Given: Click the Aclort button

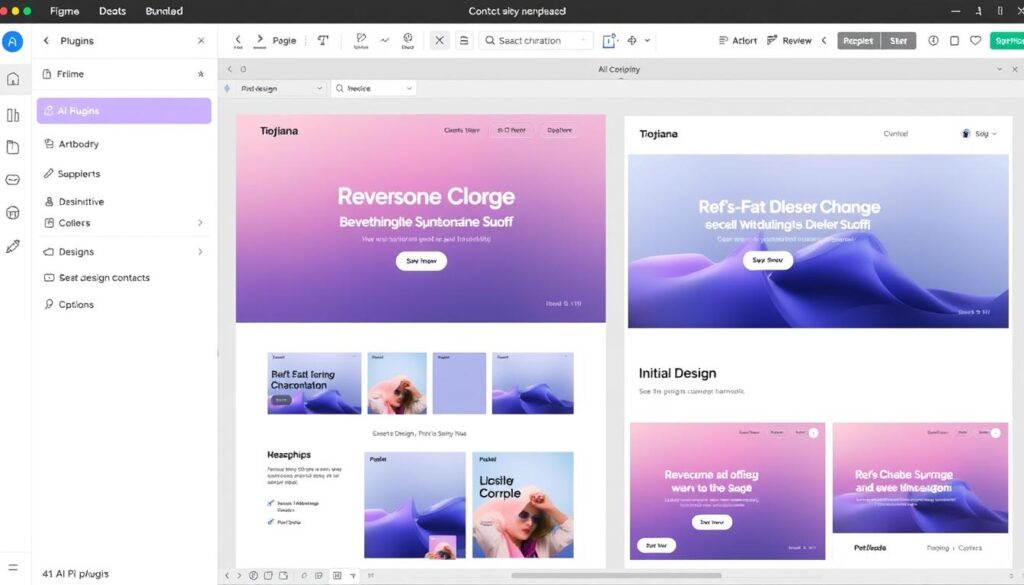Looking at the screenshot, I should [737, 40].
